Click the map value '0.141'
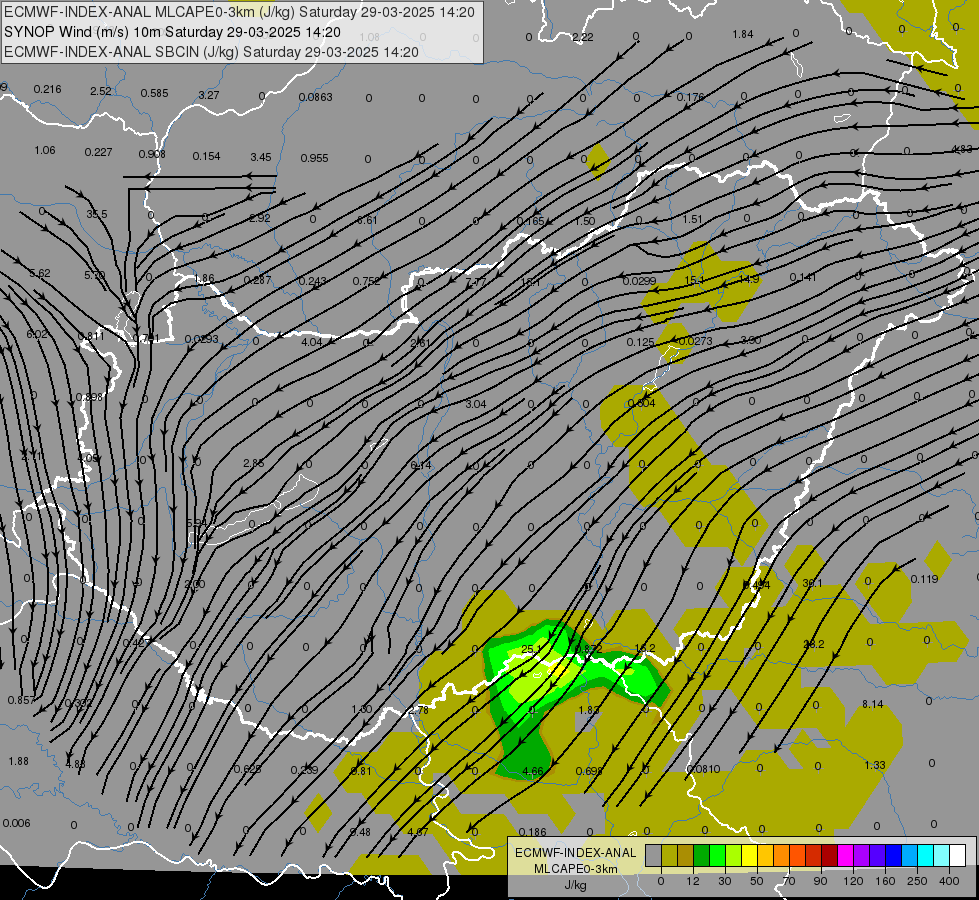The height and width of the screenshot is (900, 979). (x=802, y=277)
